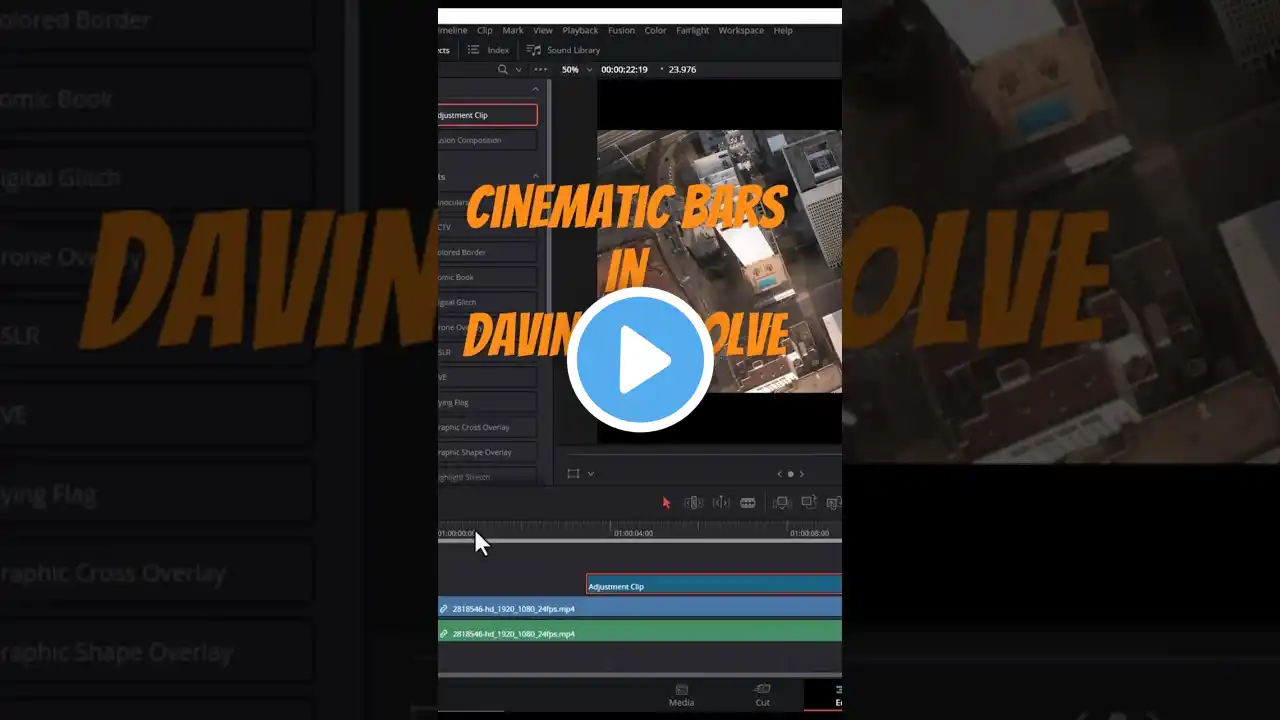Open the Color menu

(655, 30)
